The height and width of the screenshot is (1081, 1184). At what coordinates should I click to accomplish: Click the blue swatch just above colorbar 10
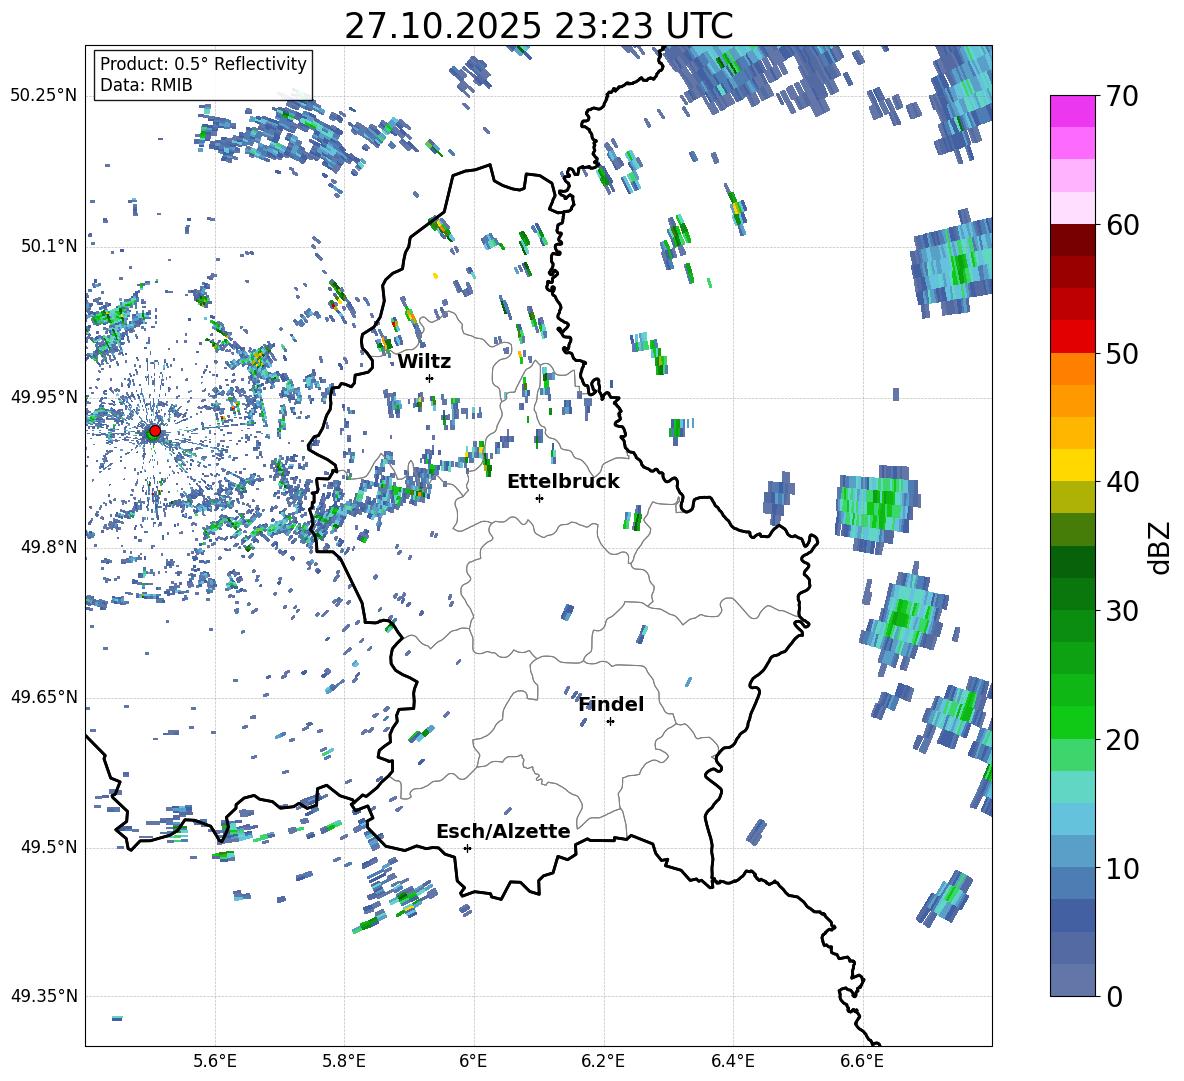coord(1073,852)
